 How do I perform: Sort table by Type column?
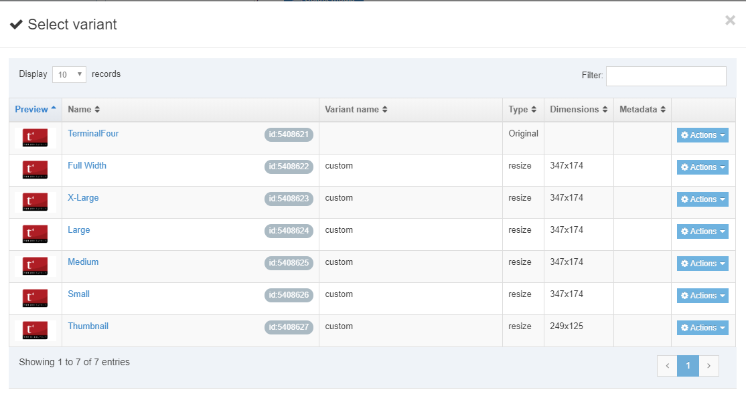point(523,109)
